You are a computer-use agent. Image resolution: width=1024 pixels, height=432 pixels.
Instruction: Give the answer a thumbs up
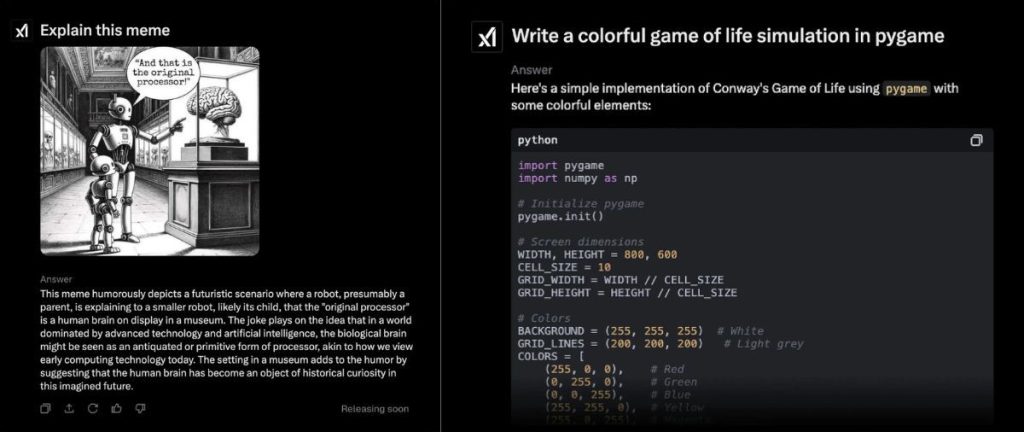[117, 408]
